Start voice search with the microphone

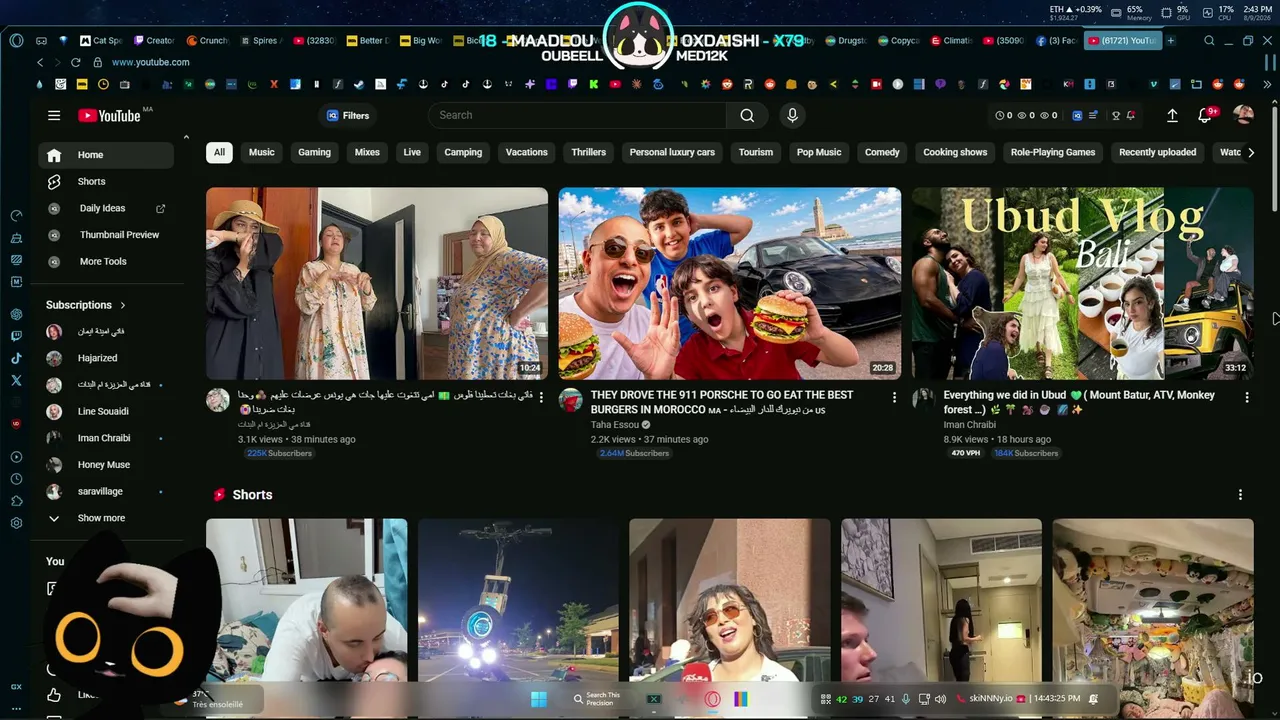point(792,115)
